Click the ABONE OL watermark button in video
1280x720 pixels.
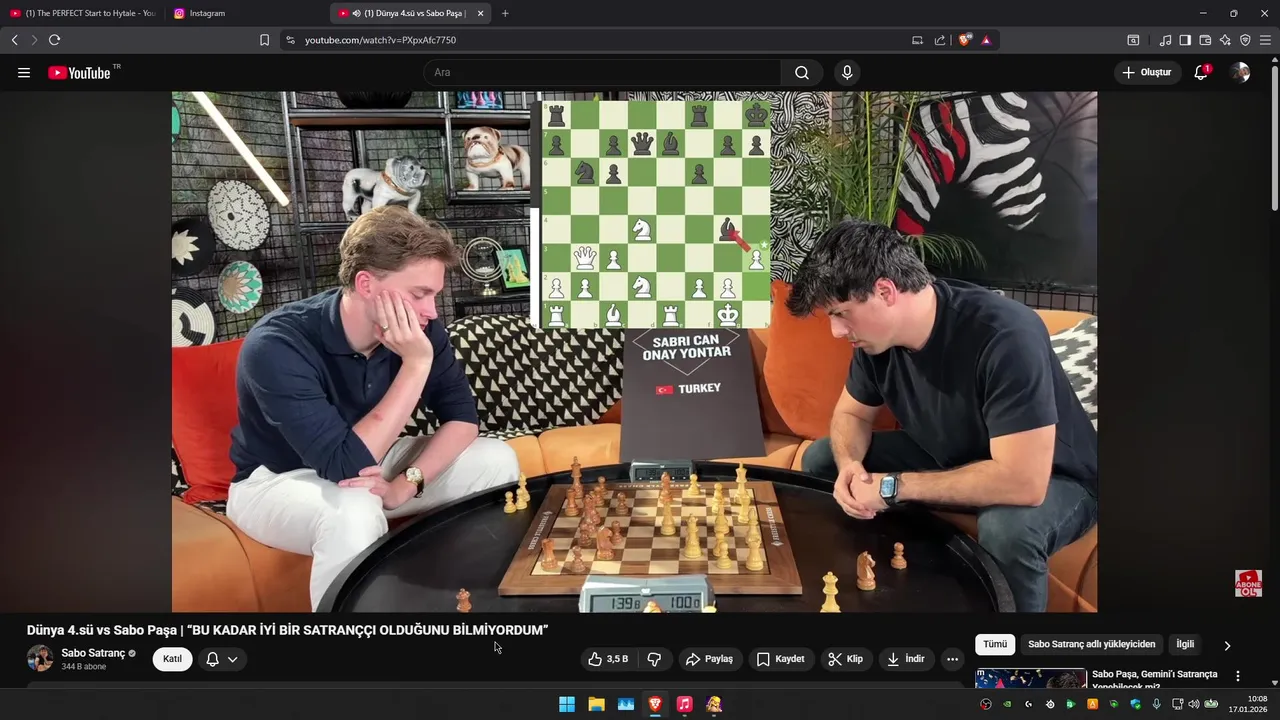tap(1248, 583)
